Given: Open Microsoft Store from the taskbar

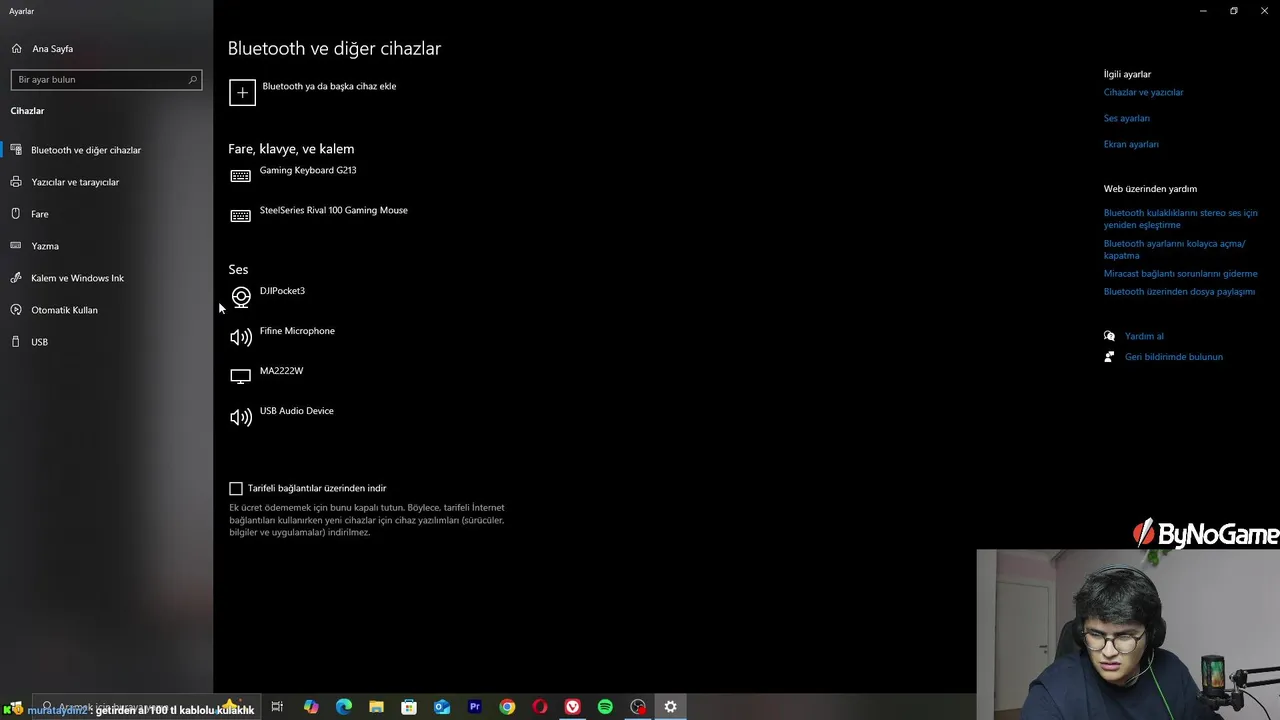Looking at the screenshot, I should (x=409, y=707).
